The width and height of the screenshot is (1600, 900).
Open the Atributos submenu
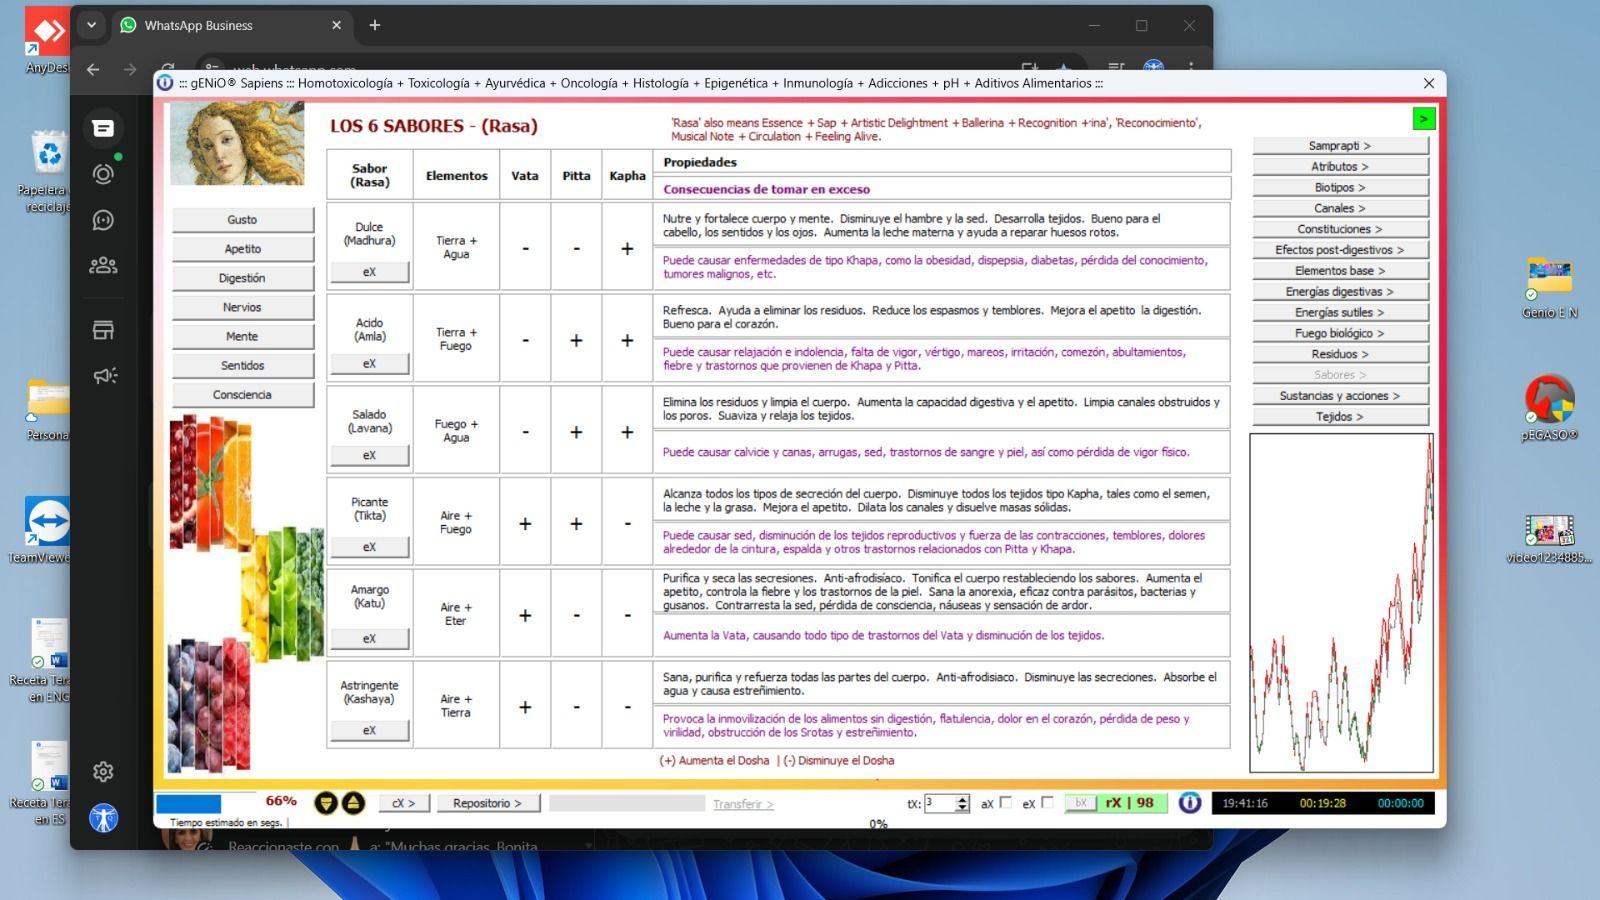click(1340, 166)
